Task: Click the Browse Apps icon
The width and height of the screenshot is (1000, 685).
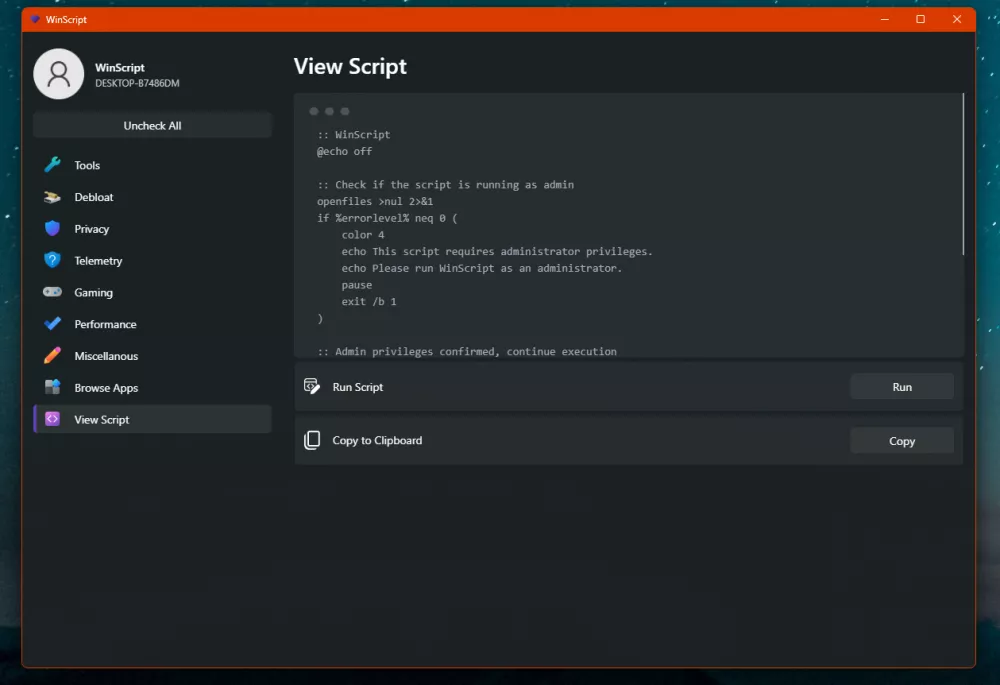Action: (53, 388)
